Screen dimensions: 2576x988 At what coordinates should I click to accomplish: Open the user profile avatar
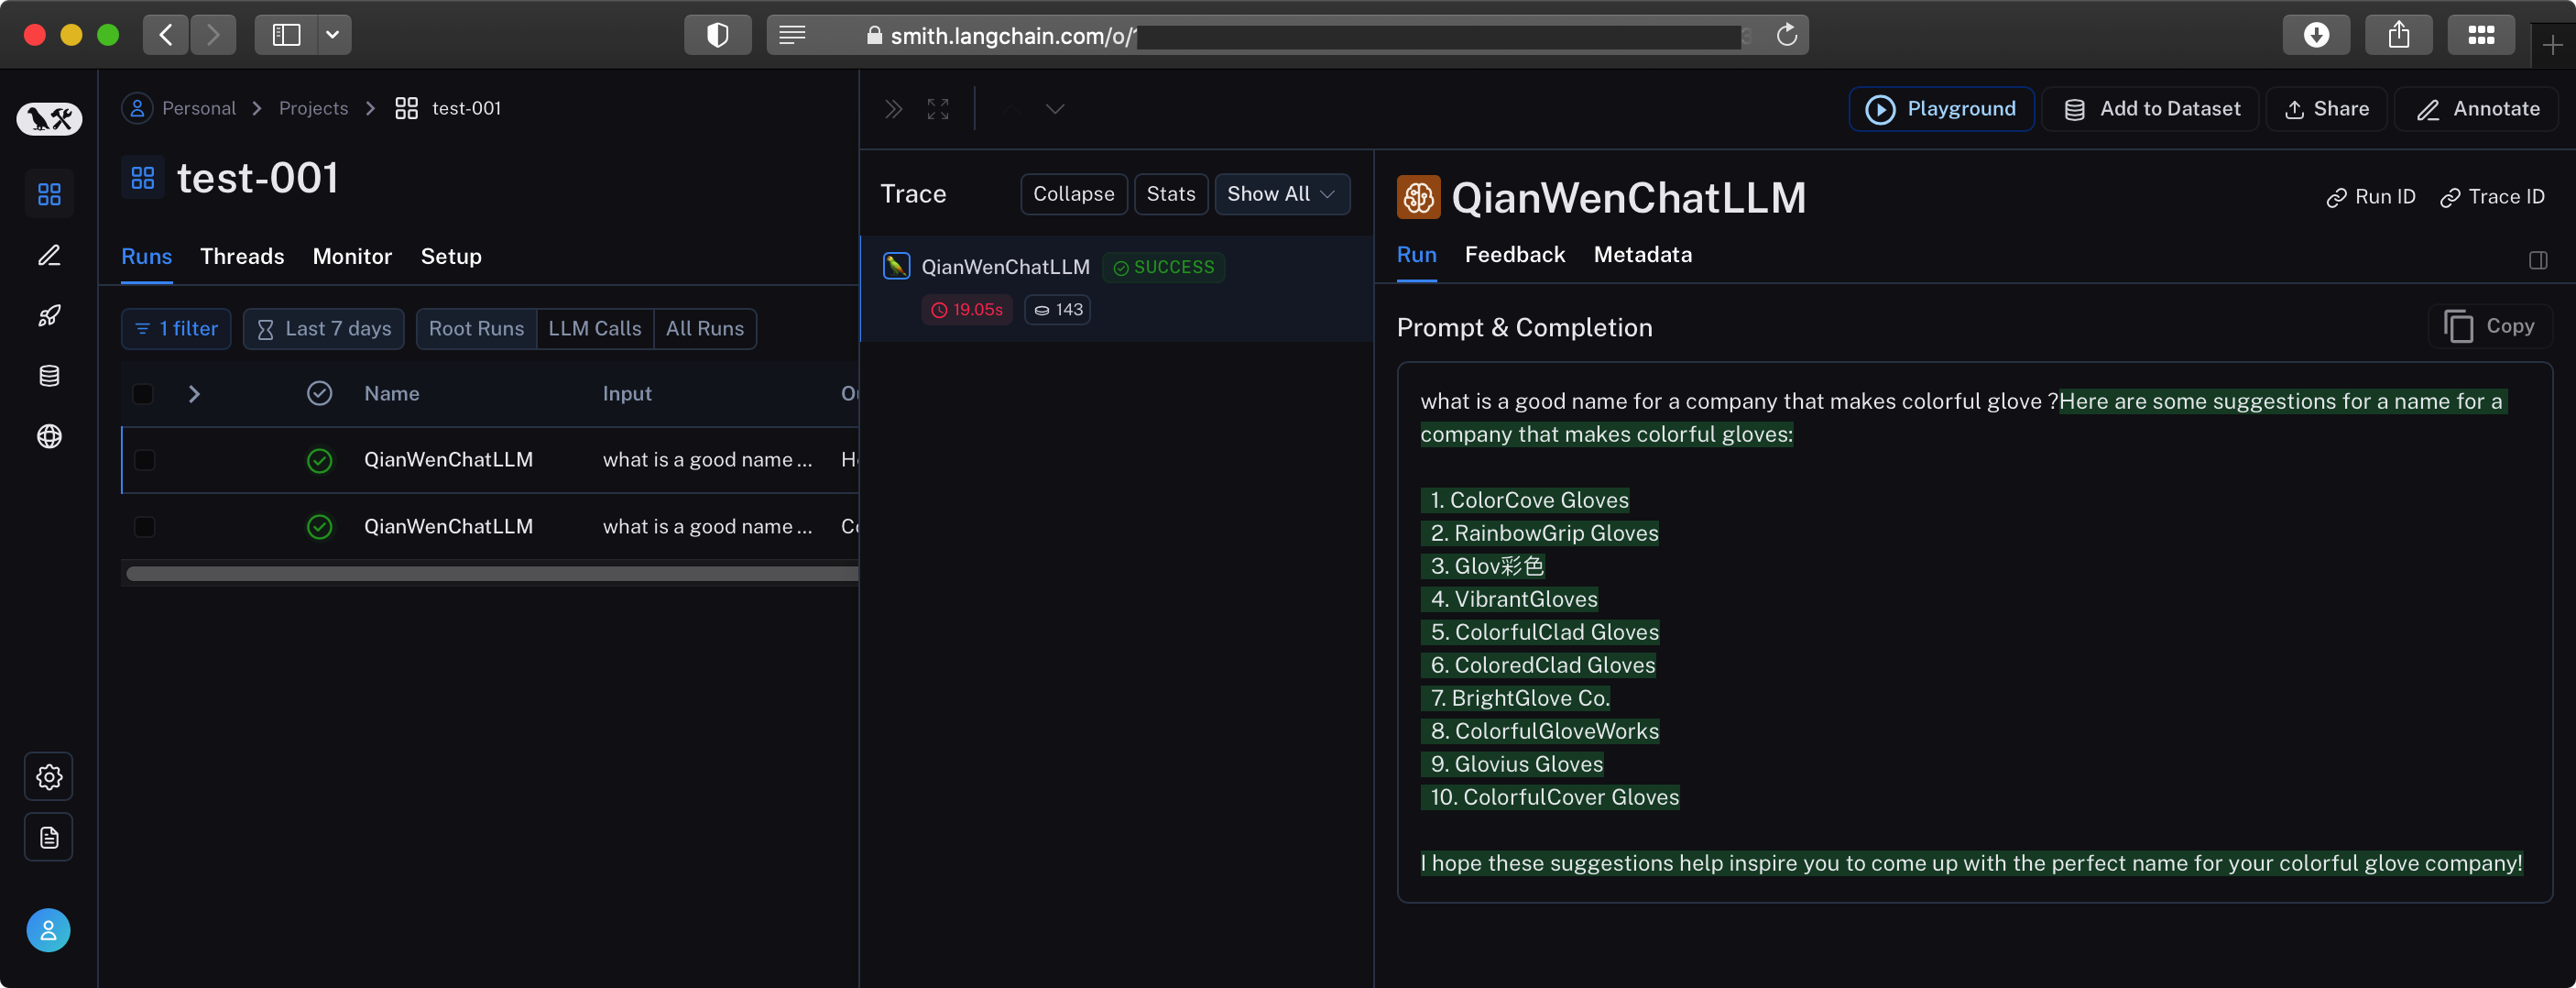pos(49,930)
